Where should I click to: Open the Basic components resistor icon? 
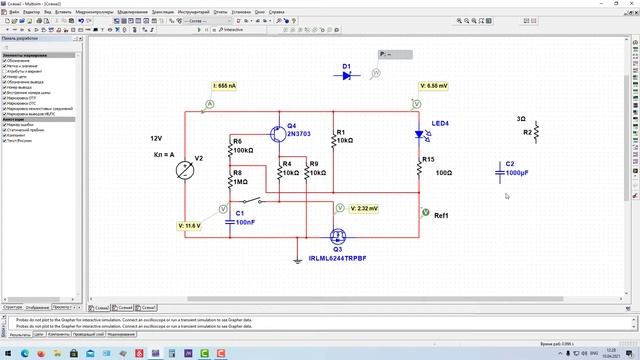15,30
